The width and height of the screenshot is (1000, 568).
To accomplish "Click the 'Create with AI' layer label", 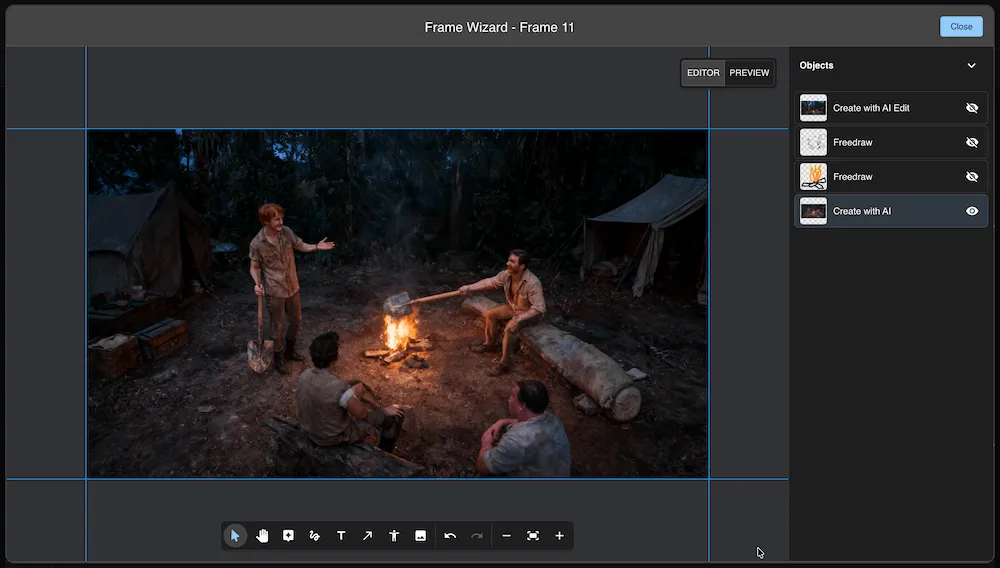I will [862, 211].
